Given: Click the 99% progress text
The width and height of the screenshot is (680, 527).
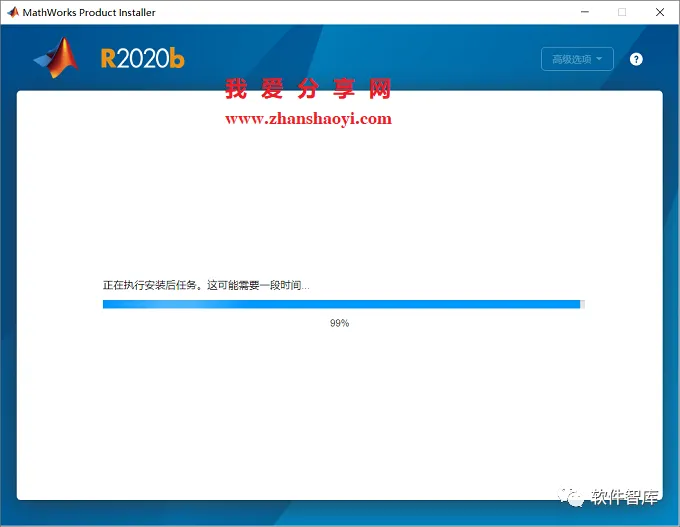Looking at the screenshot, I should [x=340, y=323].
